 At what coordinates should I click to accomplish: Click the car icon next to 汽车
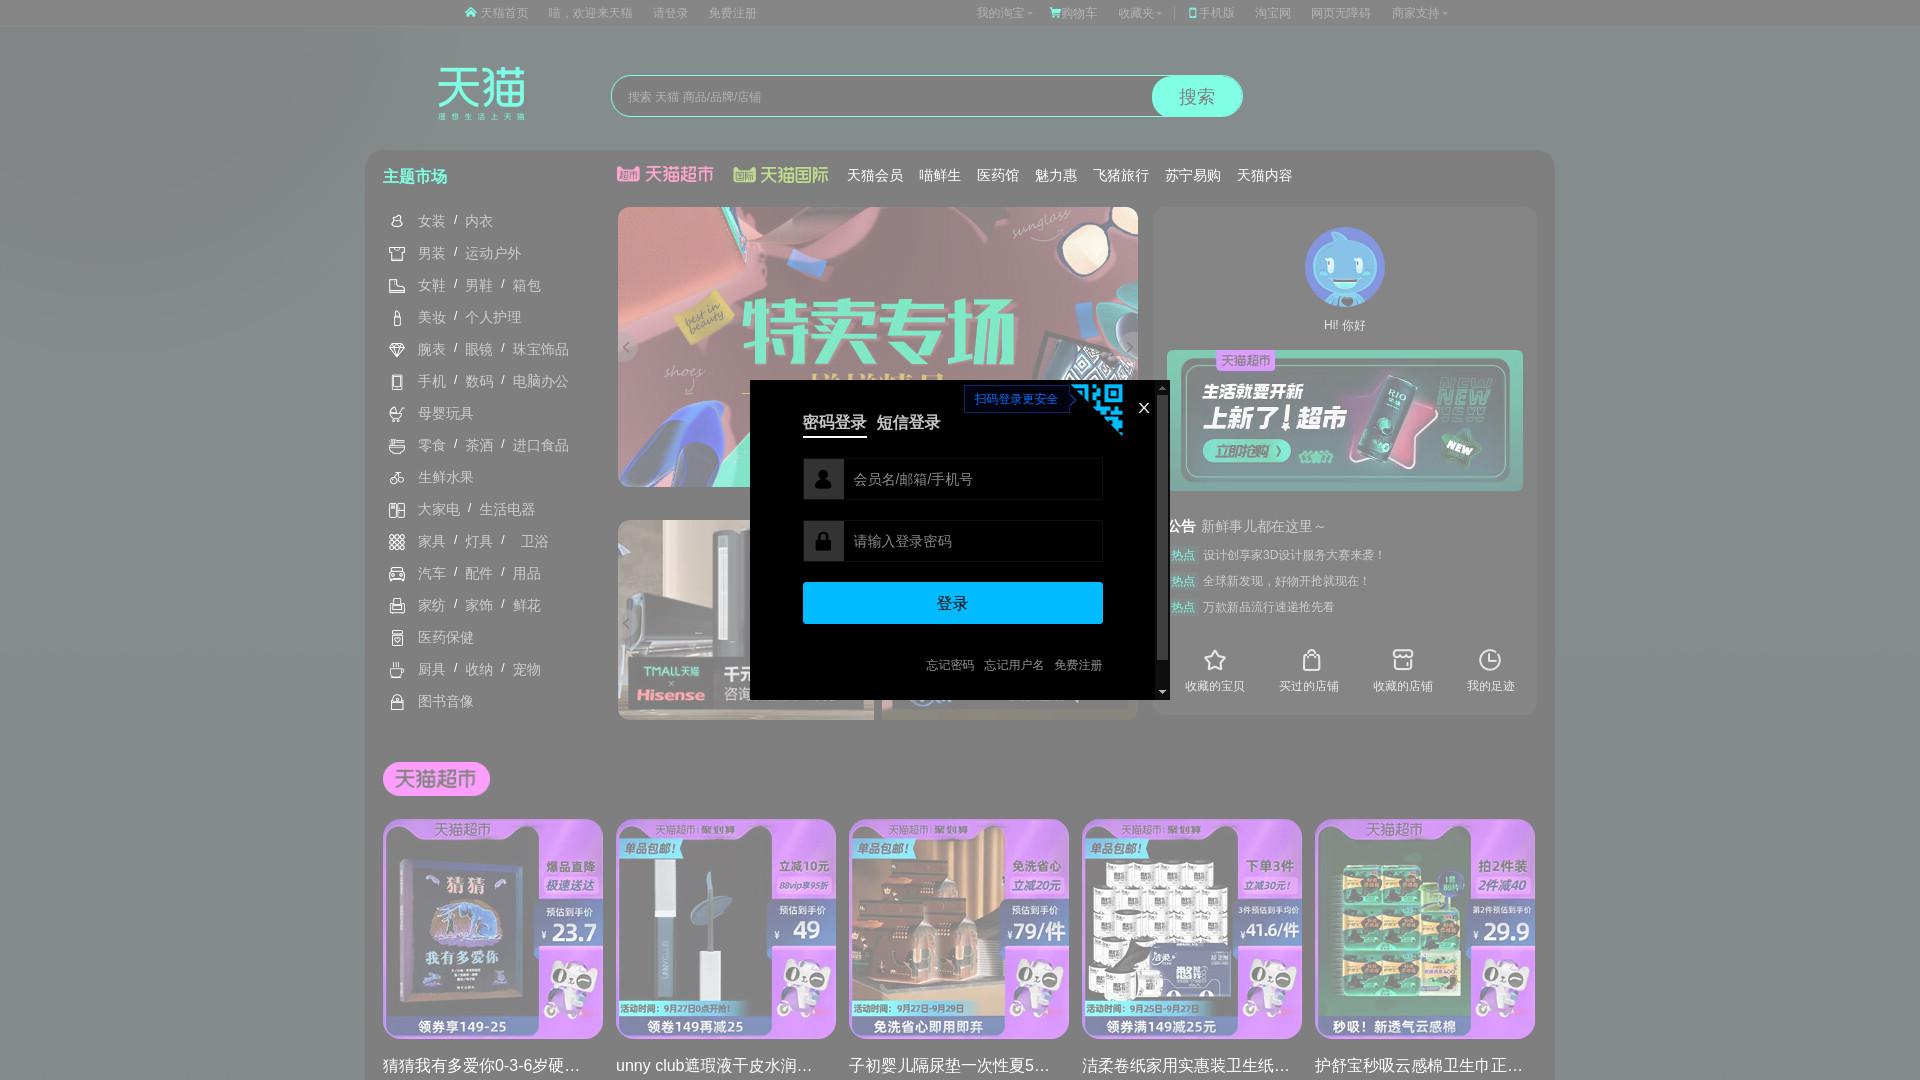397,574
